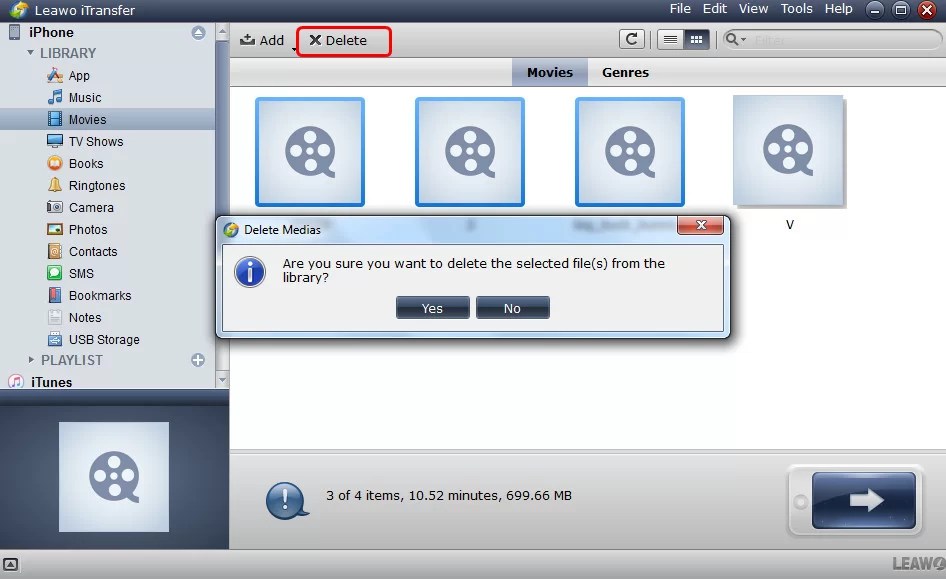Screen dimensions: 946x579
Task: Switch to list view mode
Action: tap(668, 39)
